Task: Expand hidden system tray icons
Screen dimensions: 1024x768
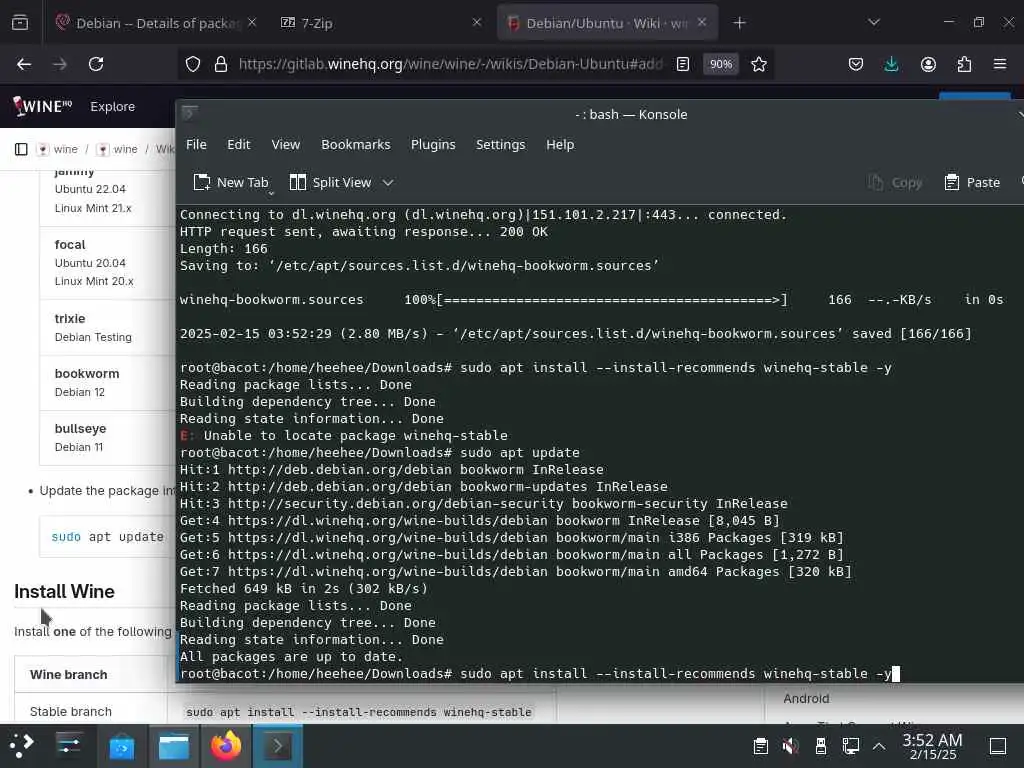Action: pos(879,746)
